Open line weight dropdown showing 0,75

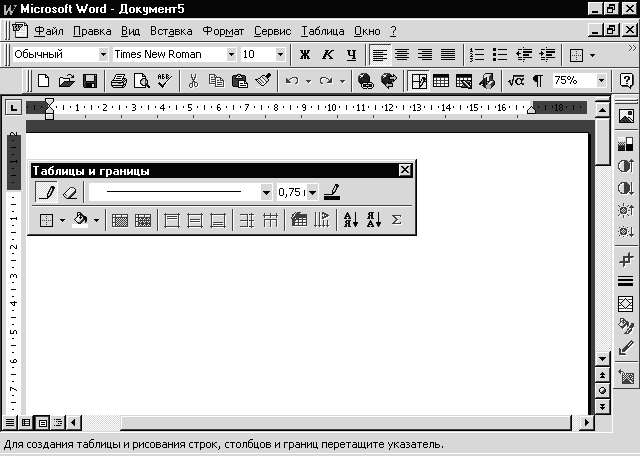point(312,192)
